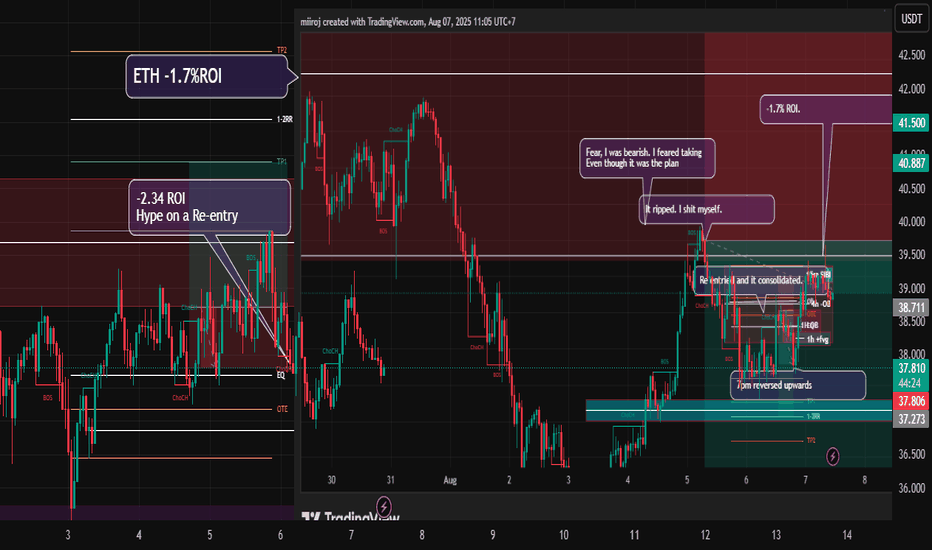Click the 39.000 price scale value

912,288
